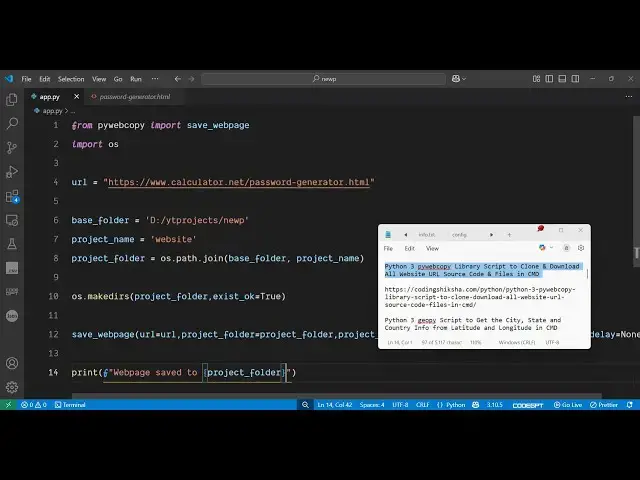Open the Extensions view with update badge
This screenshot has width=640, height=480.
coord(12,196)
